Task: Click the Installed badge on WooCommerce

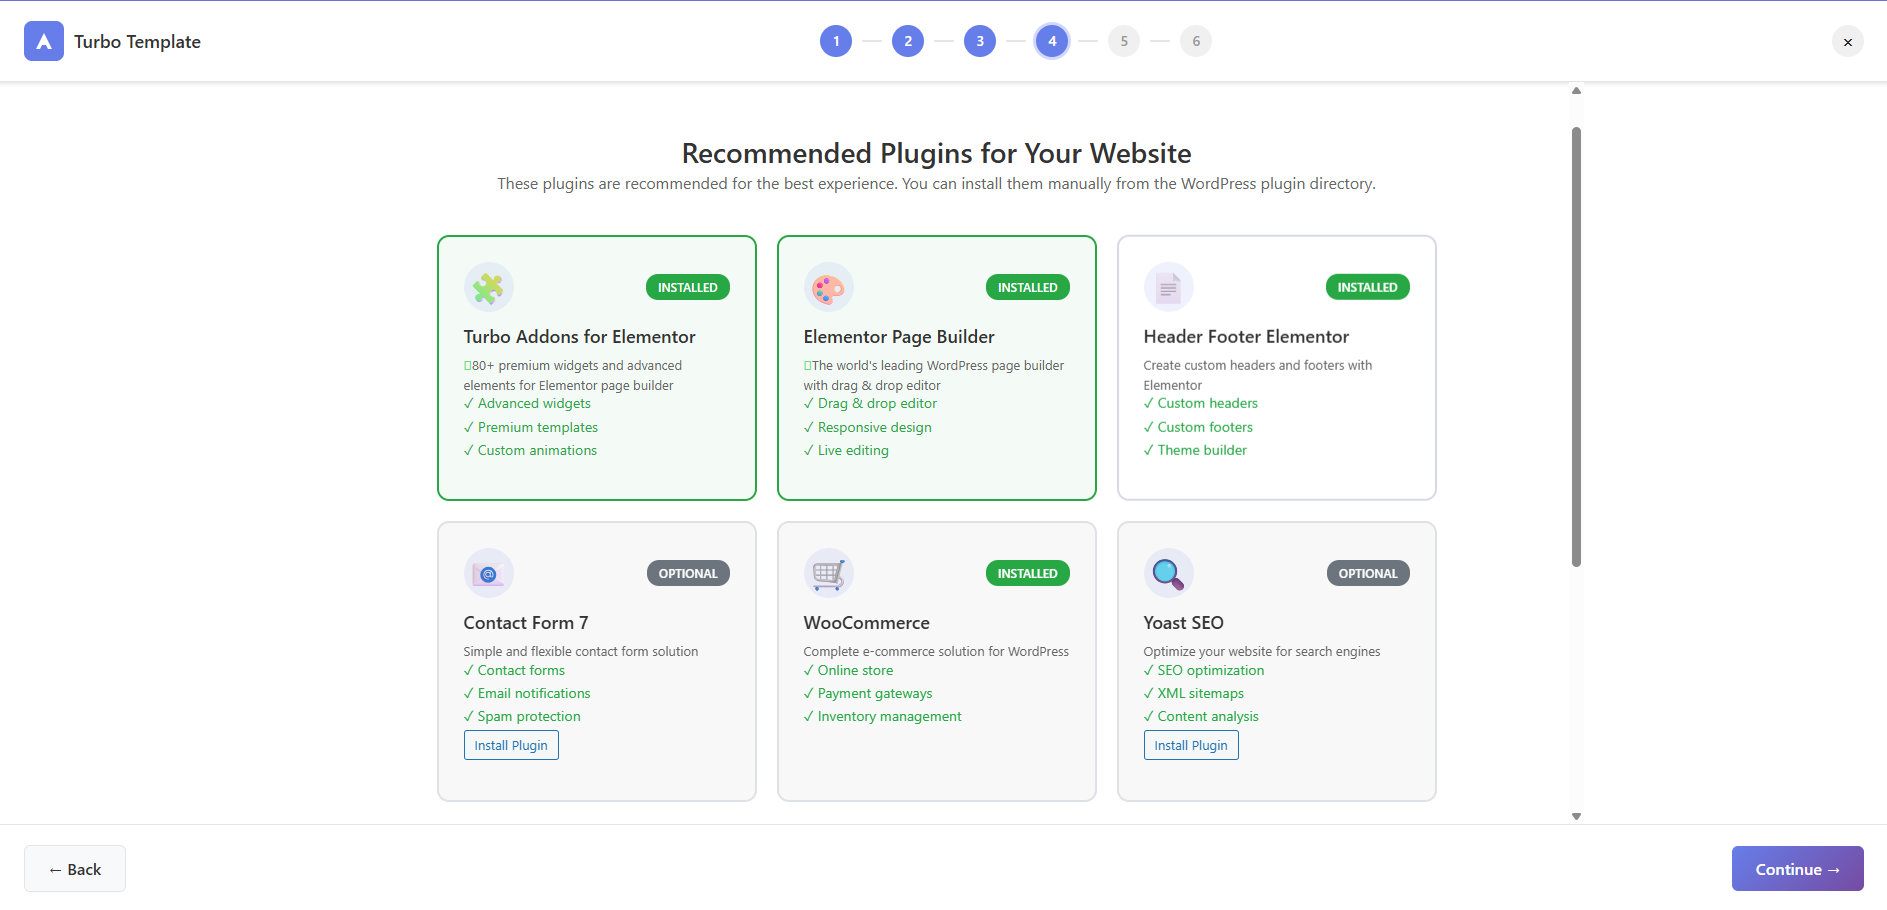Action: point(1028,573)
